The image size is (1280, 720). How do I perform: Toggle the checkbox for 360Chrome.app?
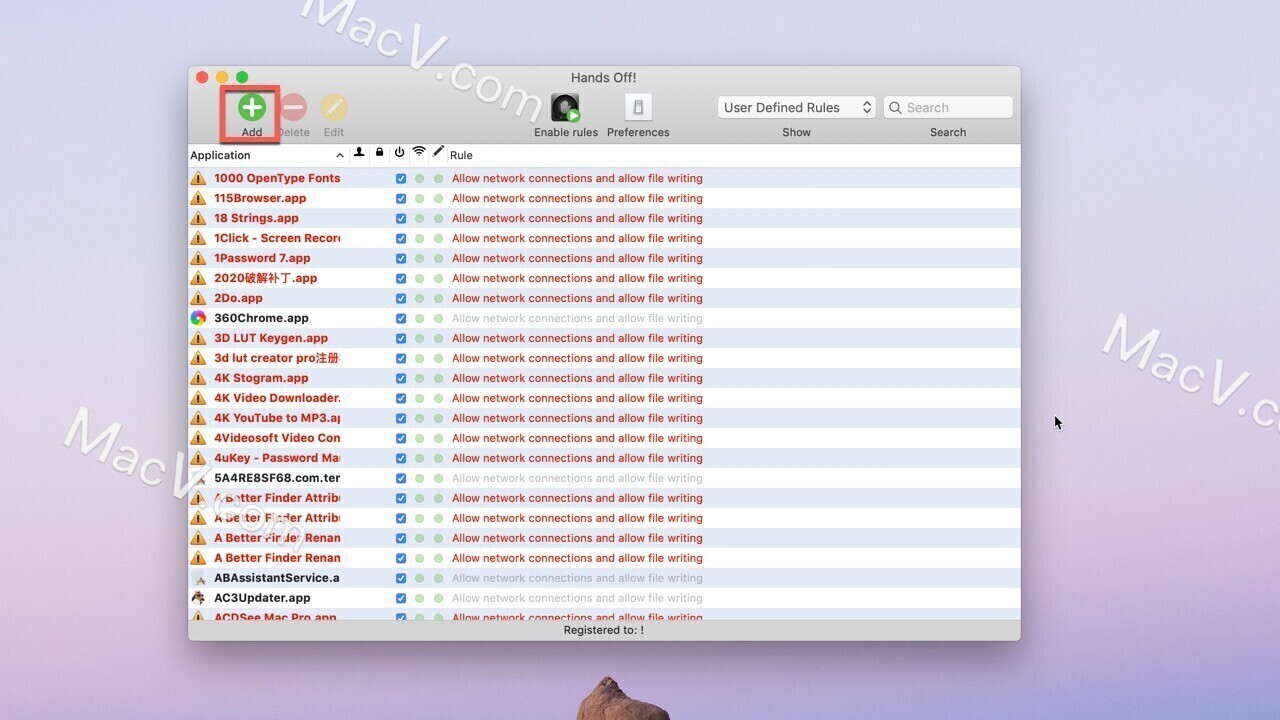click(401, 319)
